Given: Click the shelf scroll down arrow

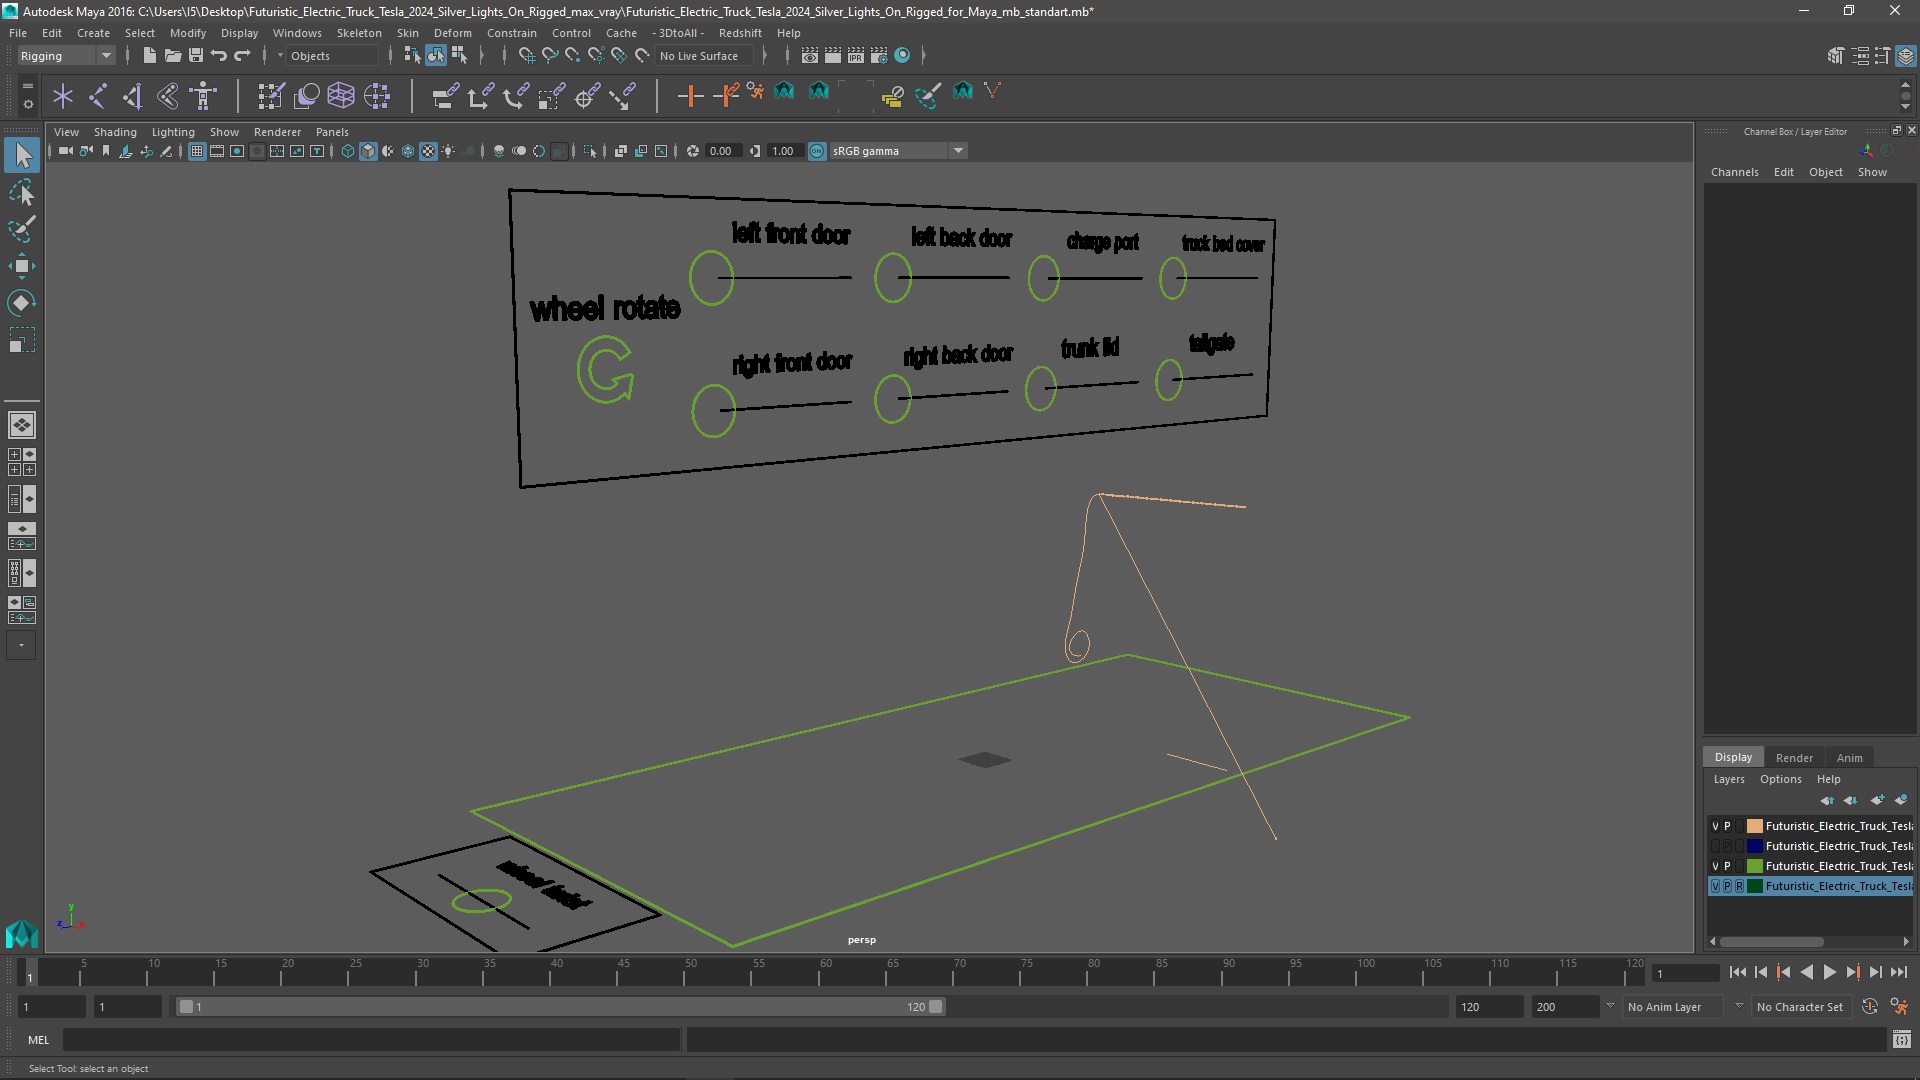Looking at the screenshot, I should [x=1905, y=106].
